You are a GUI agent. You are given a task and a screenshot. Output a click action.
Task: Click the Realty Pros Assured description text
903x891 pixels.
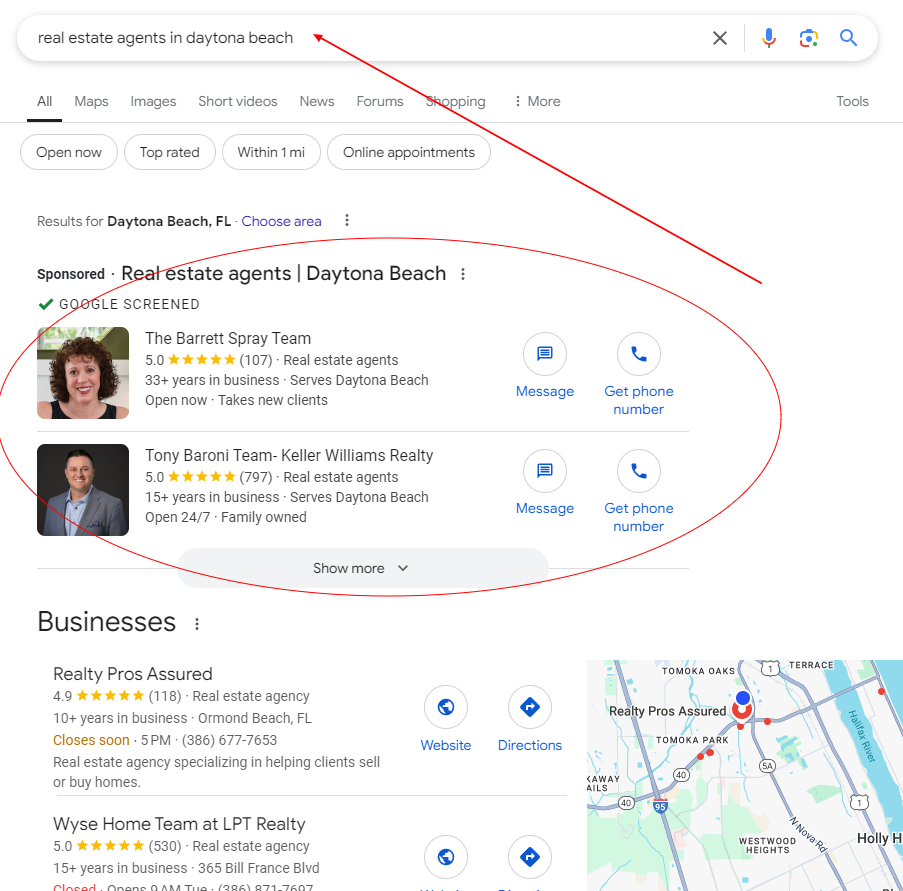coord(217,772)
